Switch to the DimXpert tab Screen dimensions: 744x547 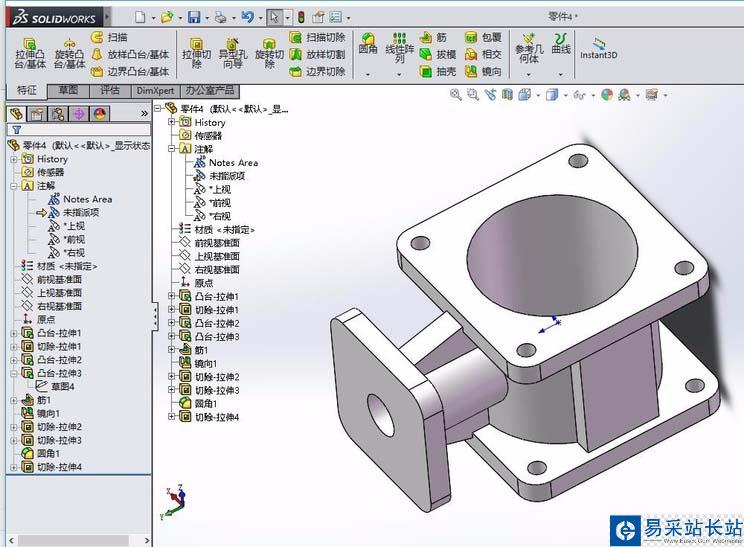[155, 91]
